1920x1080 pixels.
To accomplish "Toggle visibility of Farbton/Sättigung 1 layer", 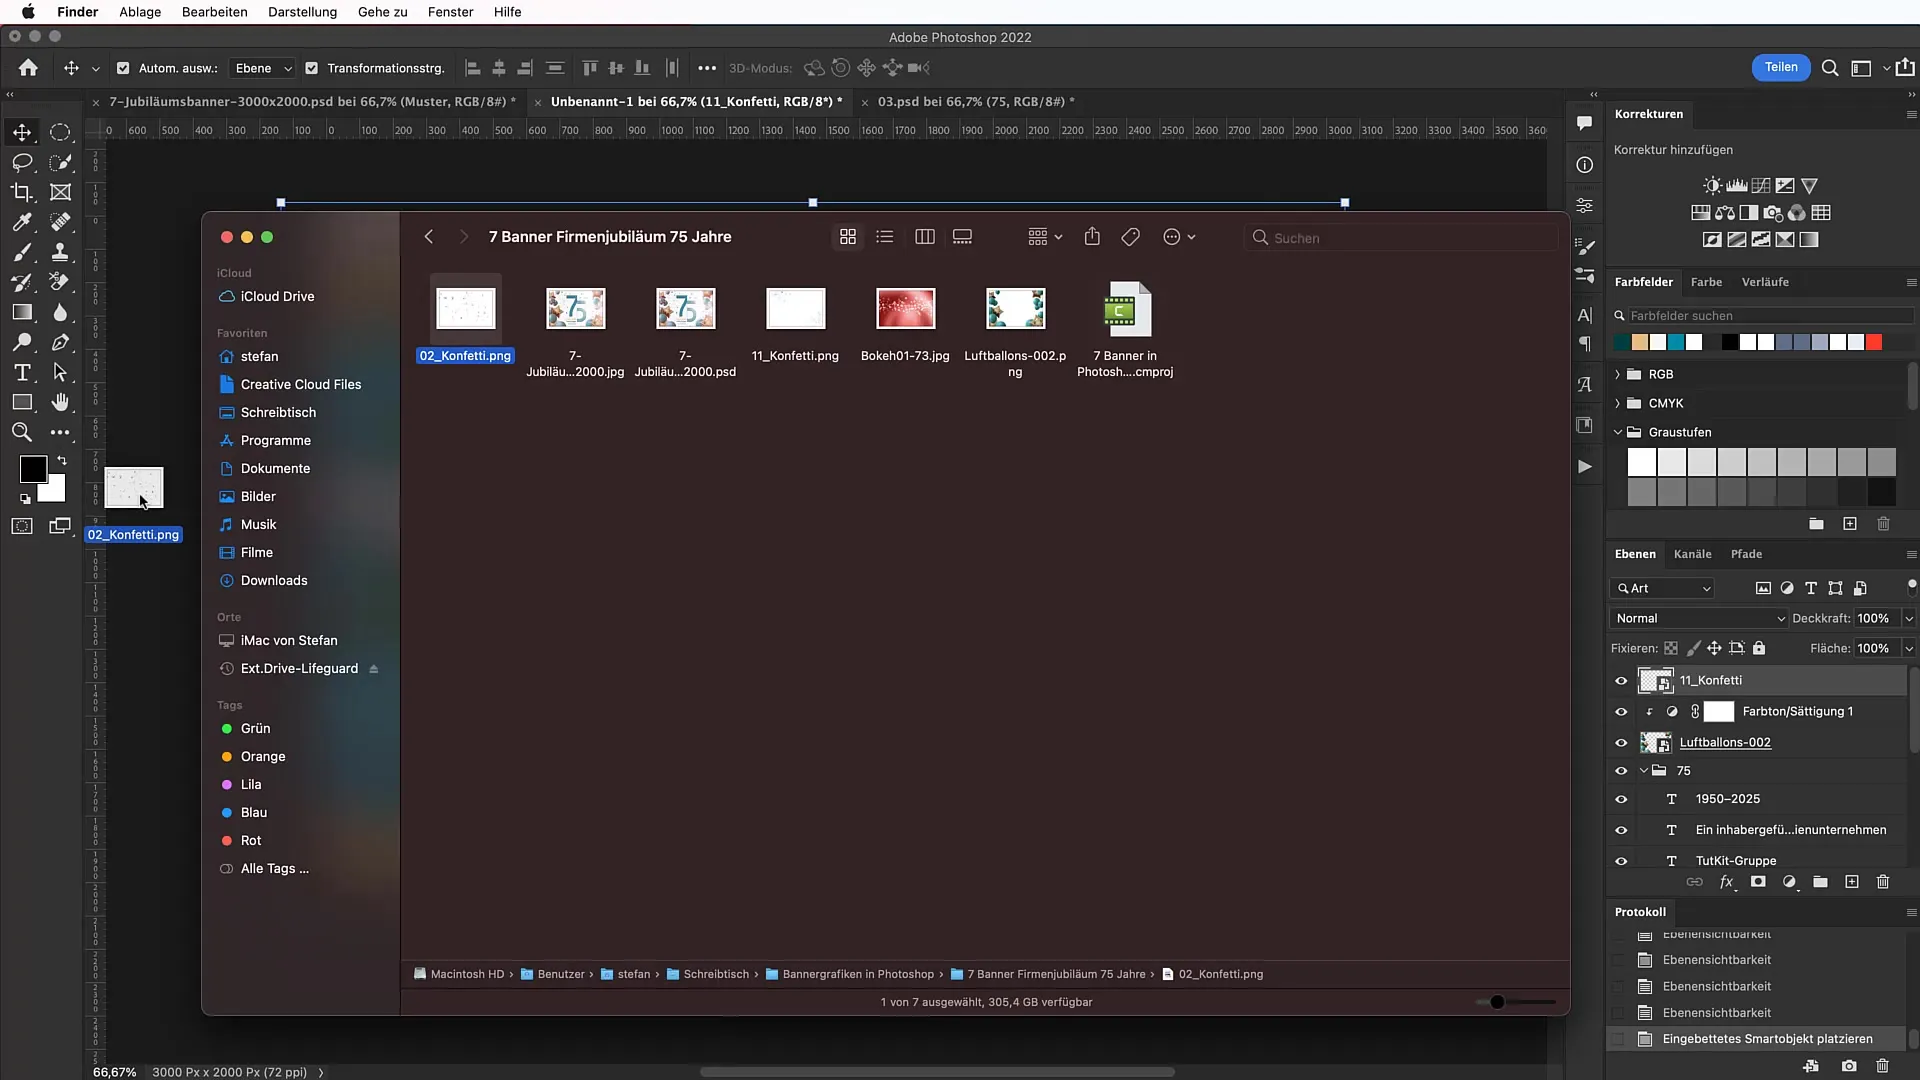I will click(x=1621, y=711).
